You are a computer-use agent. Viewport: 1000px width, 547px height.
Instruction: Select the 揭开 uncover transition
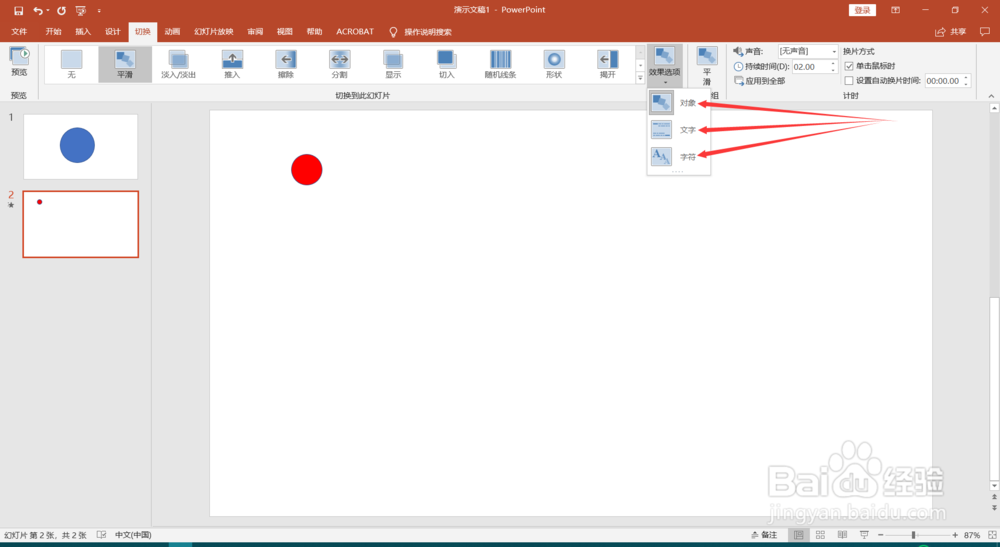607,64
